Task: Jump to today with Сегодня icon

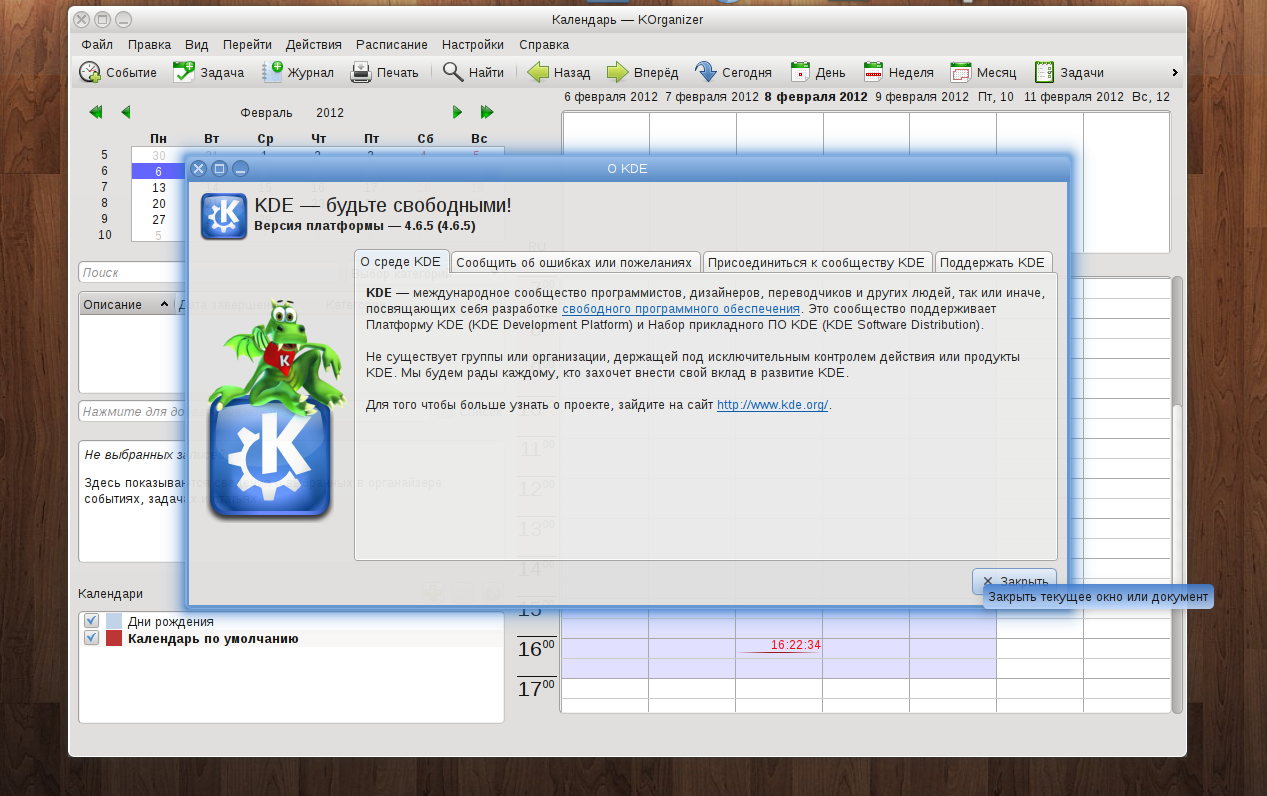Action: click(706, 72)
